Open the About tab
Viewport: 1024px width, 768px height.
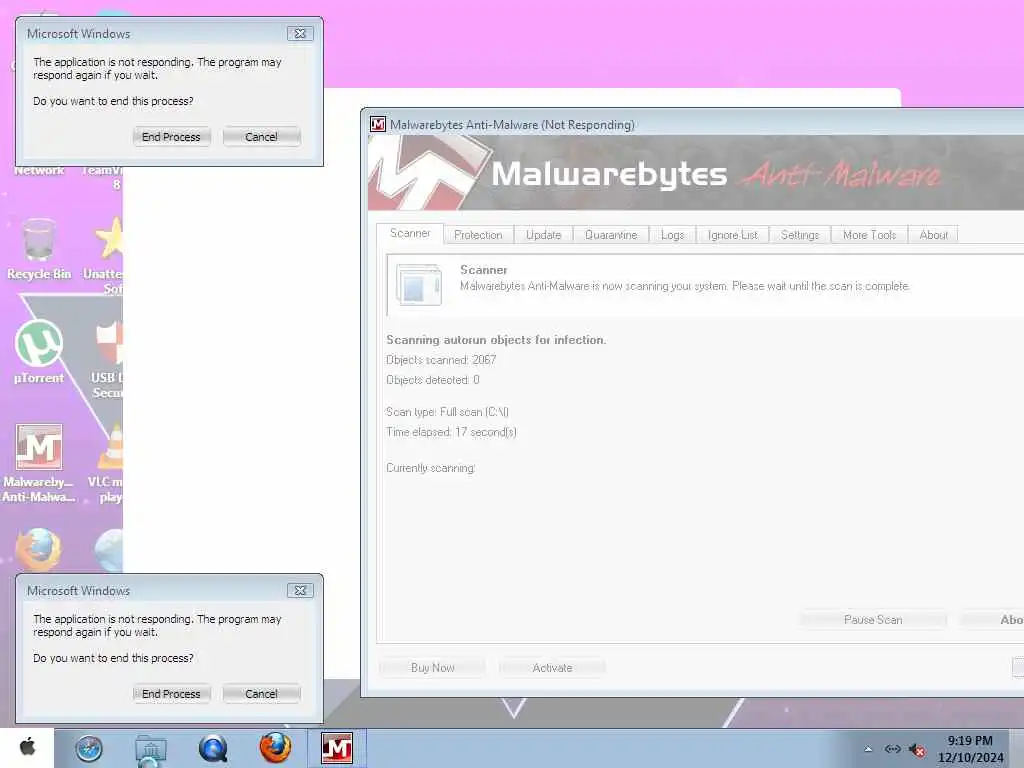pyautogui.click(x=933, y=234)
